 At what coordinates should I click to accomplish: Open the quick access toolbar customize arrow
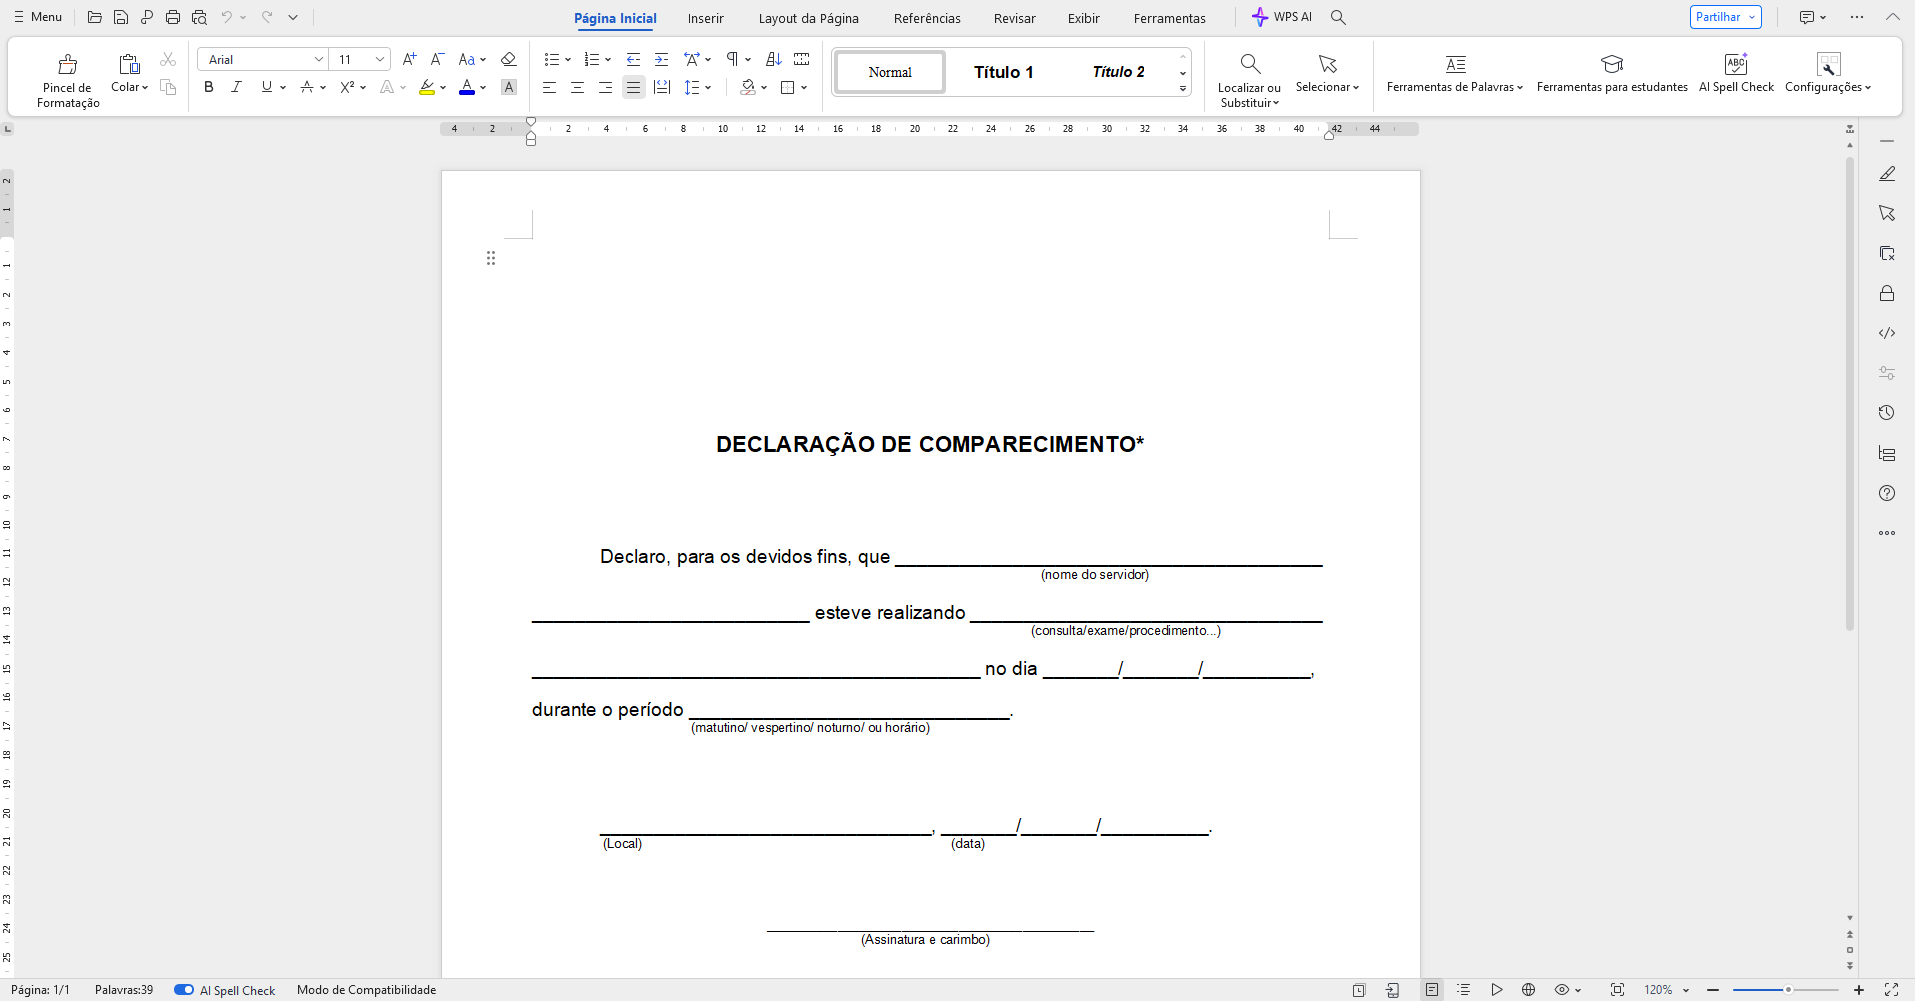293,17
